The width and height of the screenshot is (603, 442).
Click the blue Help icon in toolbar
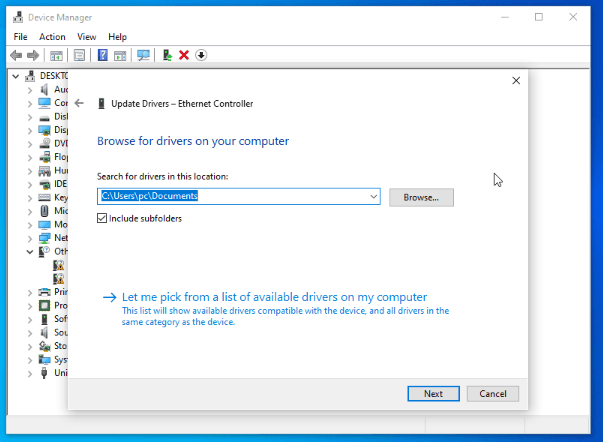[102, 55]
